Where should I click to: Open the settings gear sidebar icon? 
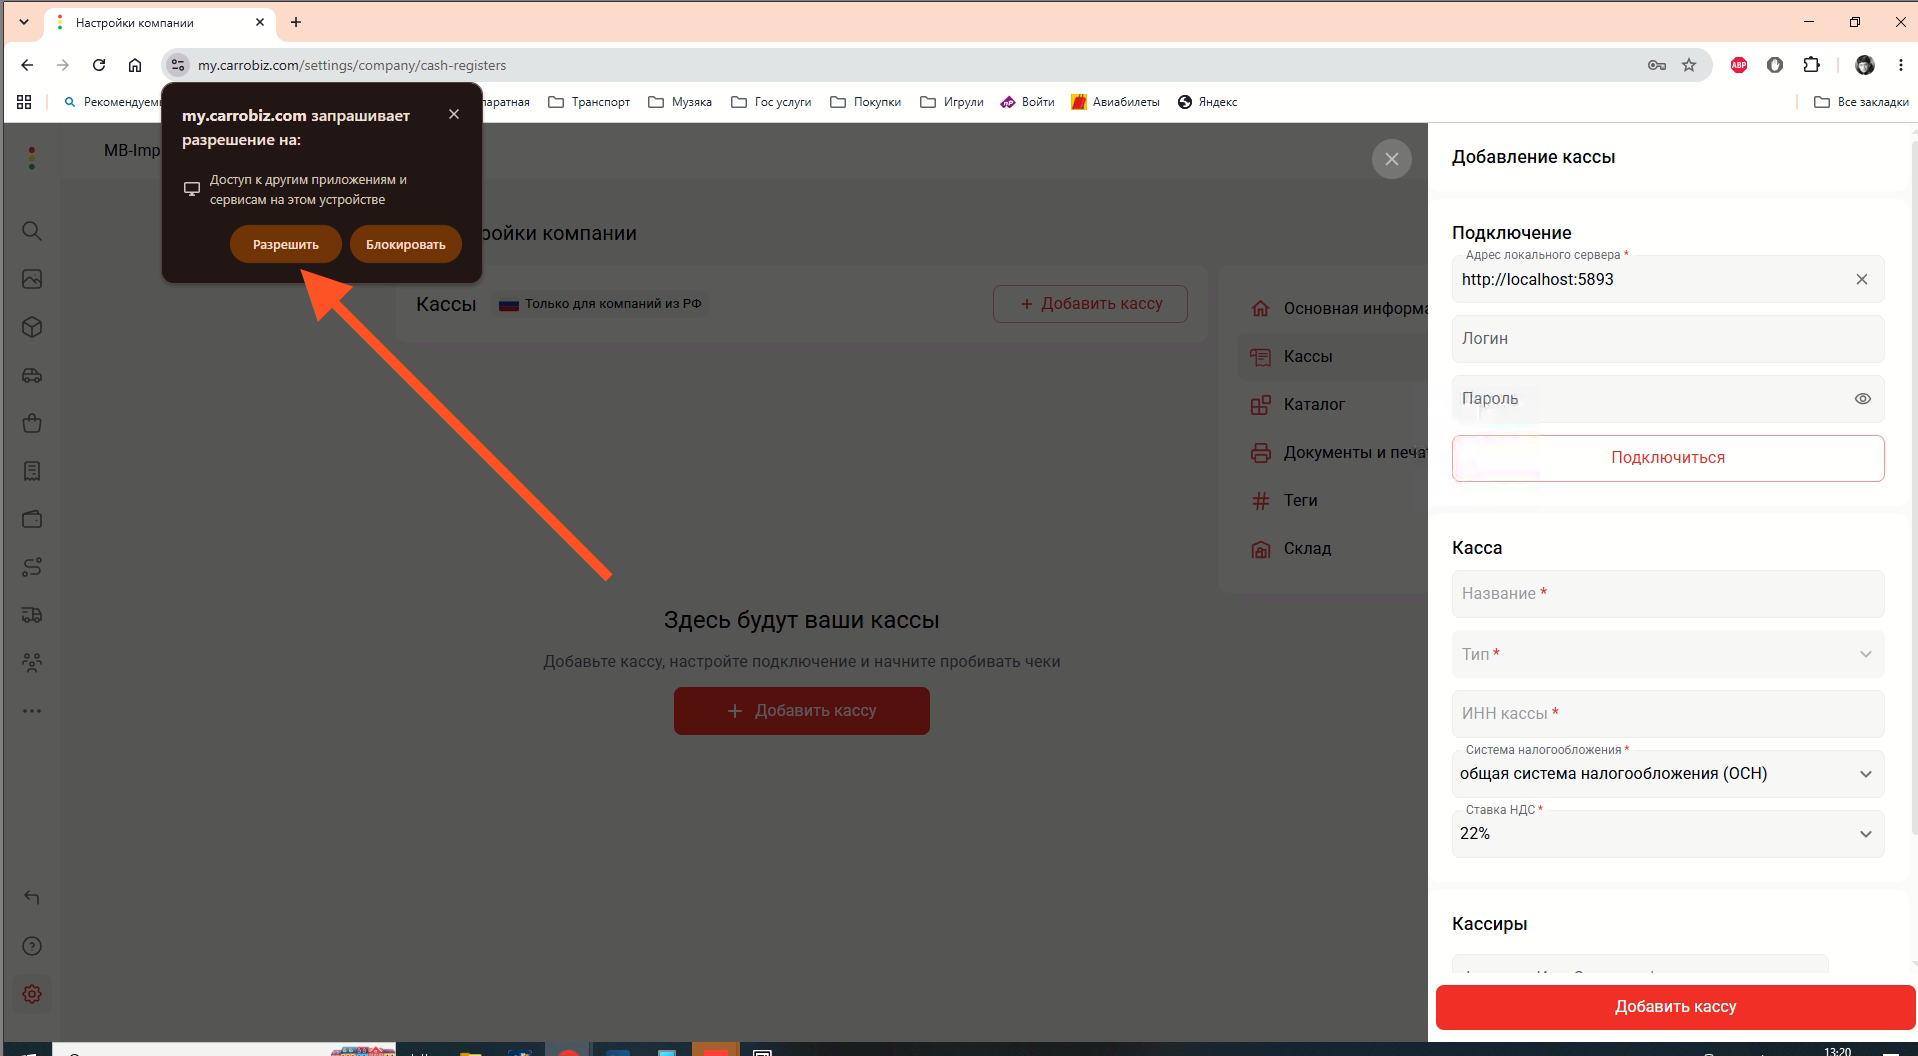(x=32, y=994)
